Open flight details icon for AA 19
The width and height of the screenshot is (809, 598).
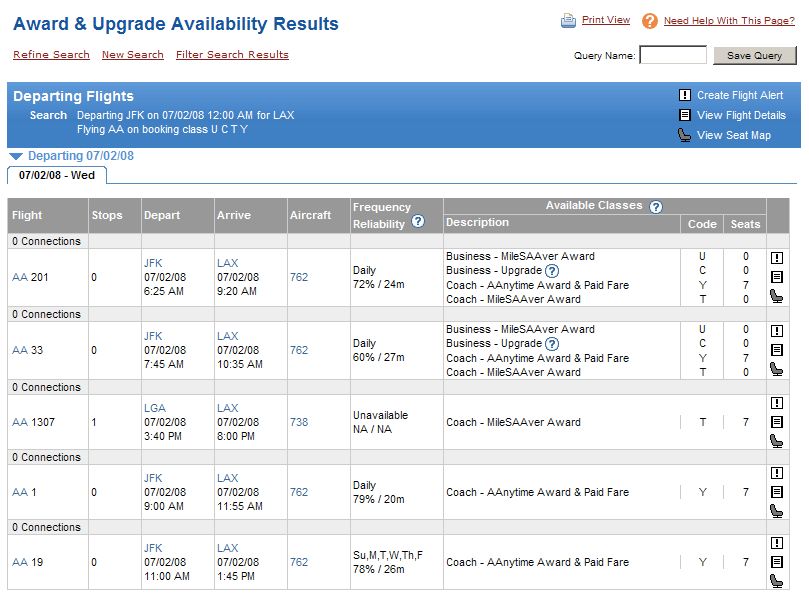click(x=776, y=562)
